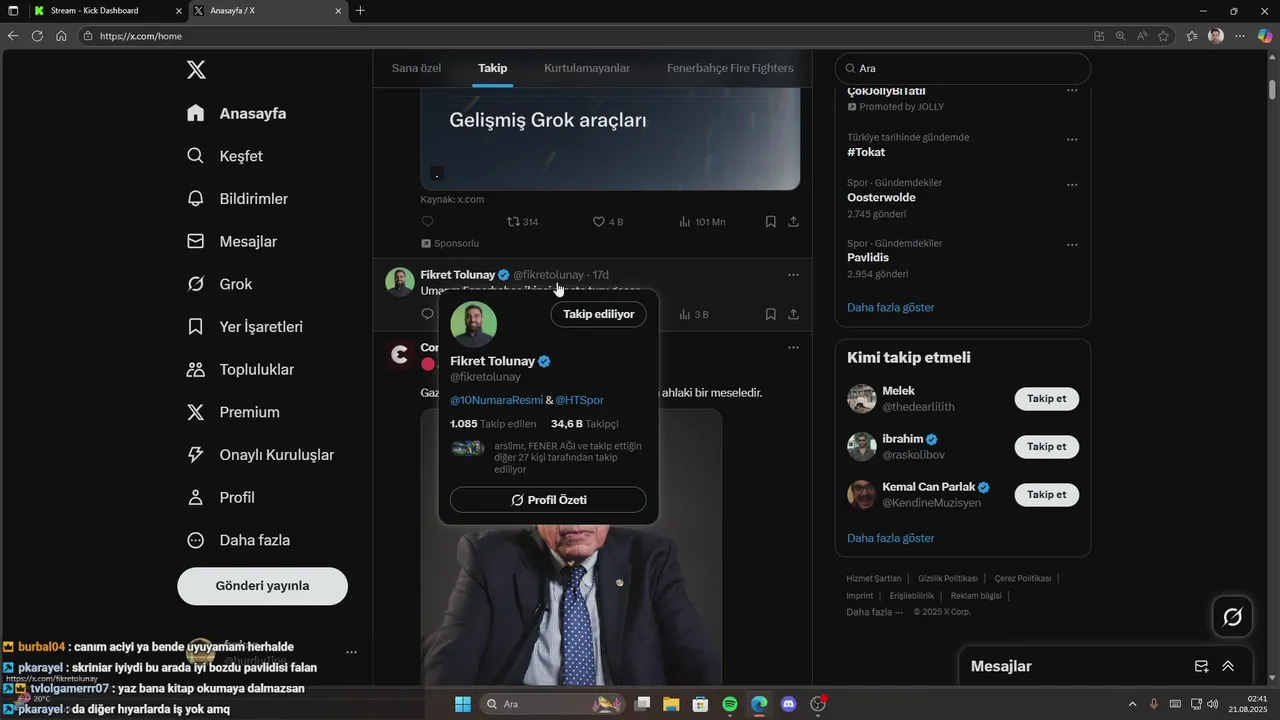Repost the Grok post with 314 reposts
Screen dimensions: 1280x720
[523, 222]
